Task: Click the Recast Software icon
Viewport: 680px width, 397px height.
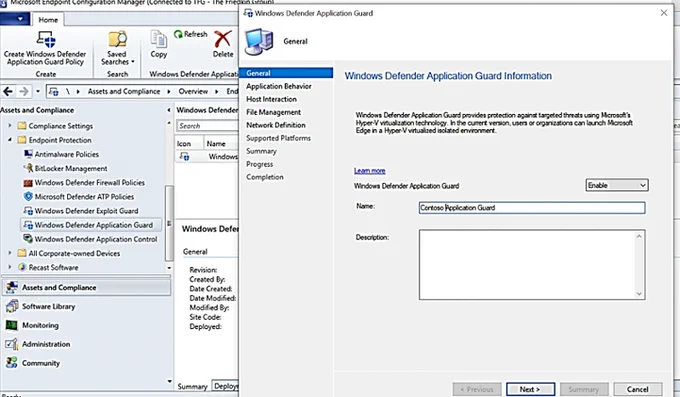Action: (22, 267)
